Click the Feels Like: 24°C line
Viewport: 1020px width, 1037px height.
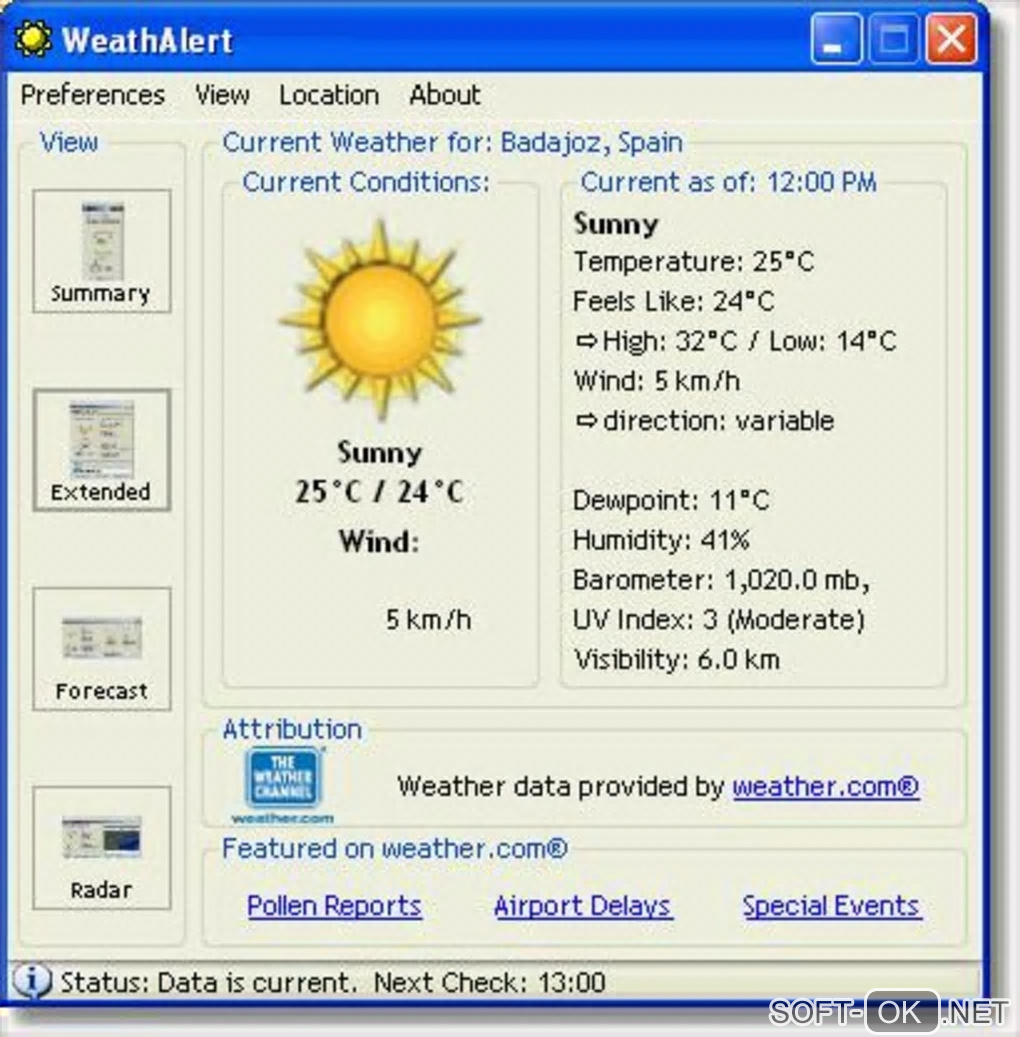(x=673, y=302)
